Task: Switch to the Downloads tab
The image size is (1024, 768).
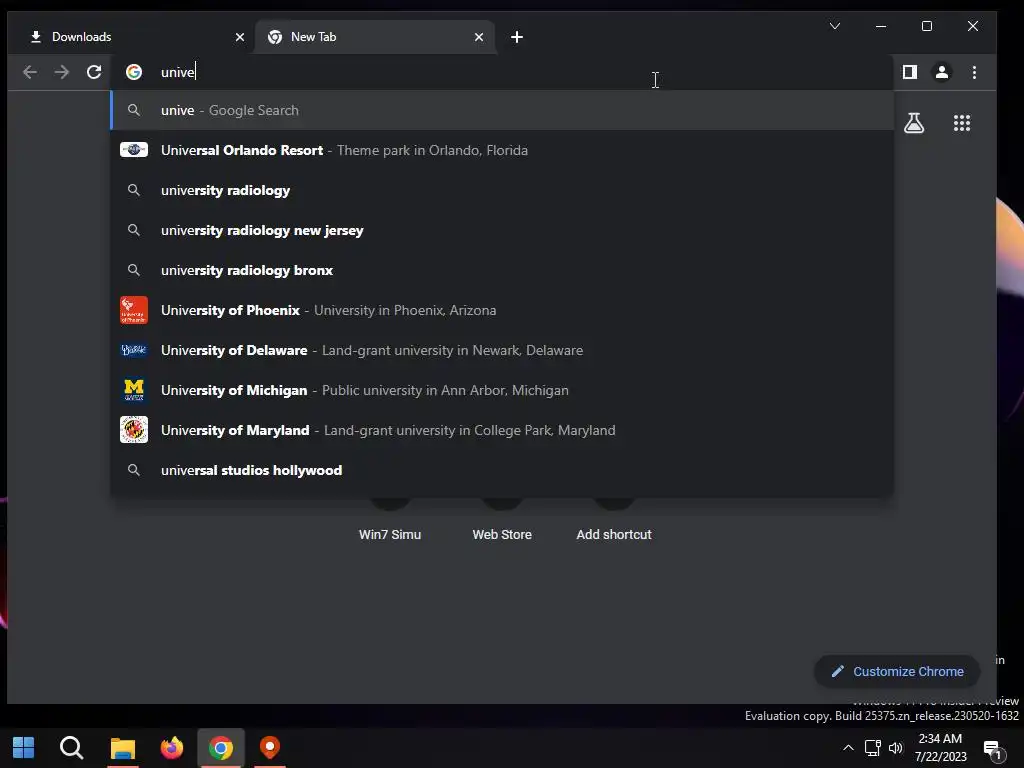Action: pos(131,37)
